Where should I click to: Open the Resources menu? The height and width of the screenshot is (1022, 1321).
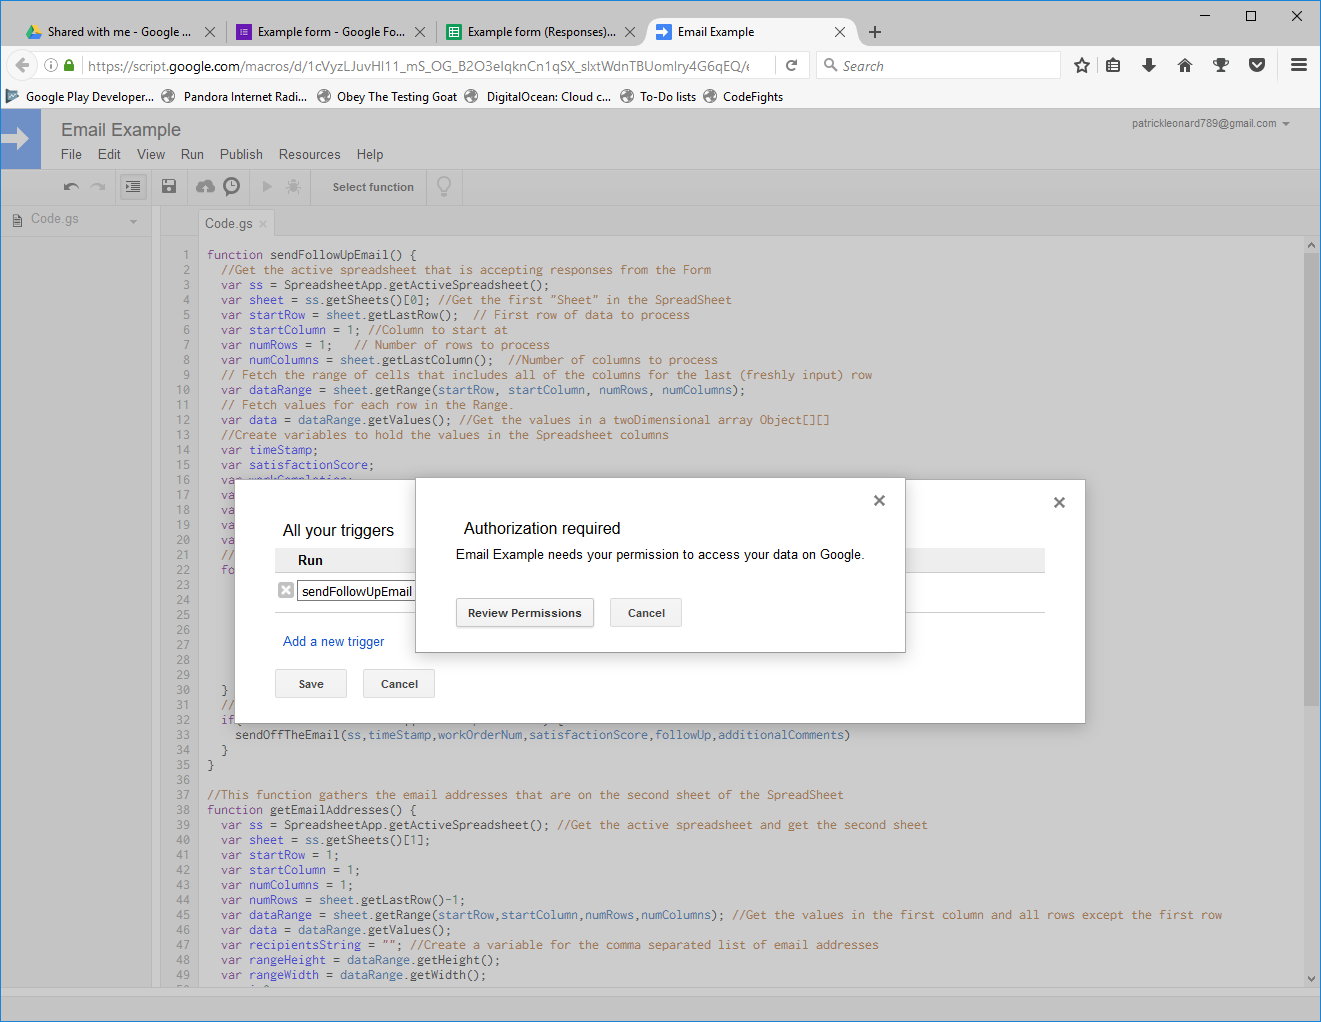(x=309, y=154)
